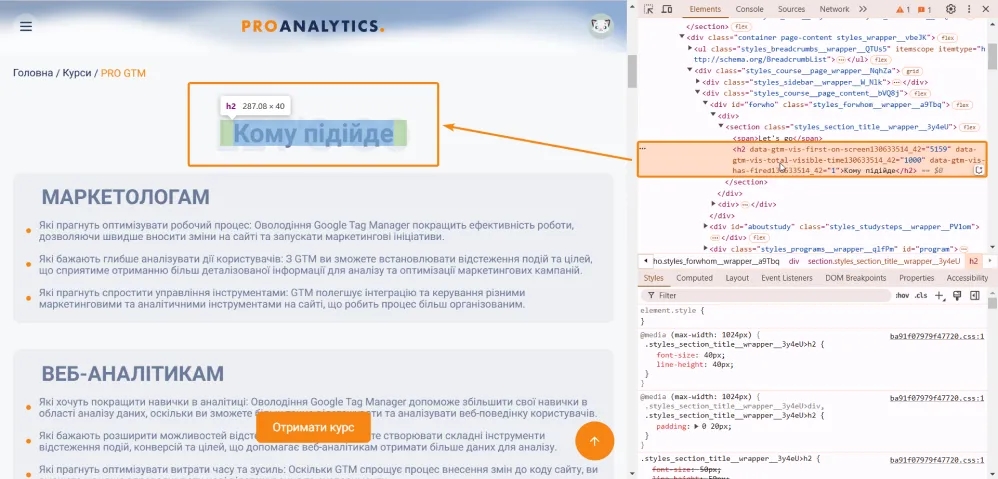Open the Network tab
The image size is (998, 479).
click(834, 9)
